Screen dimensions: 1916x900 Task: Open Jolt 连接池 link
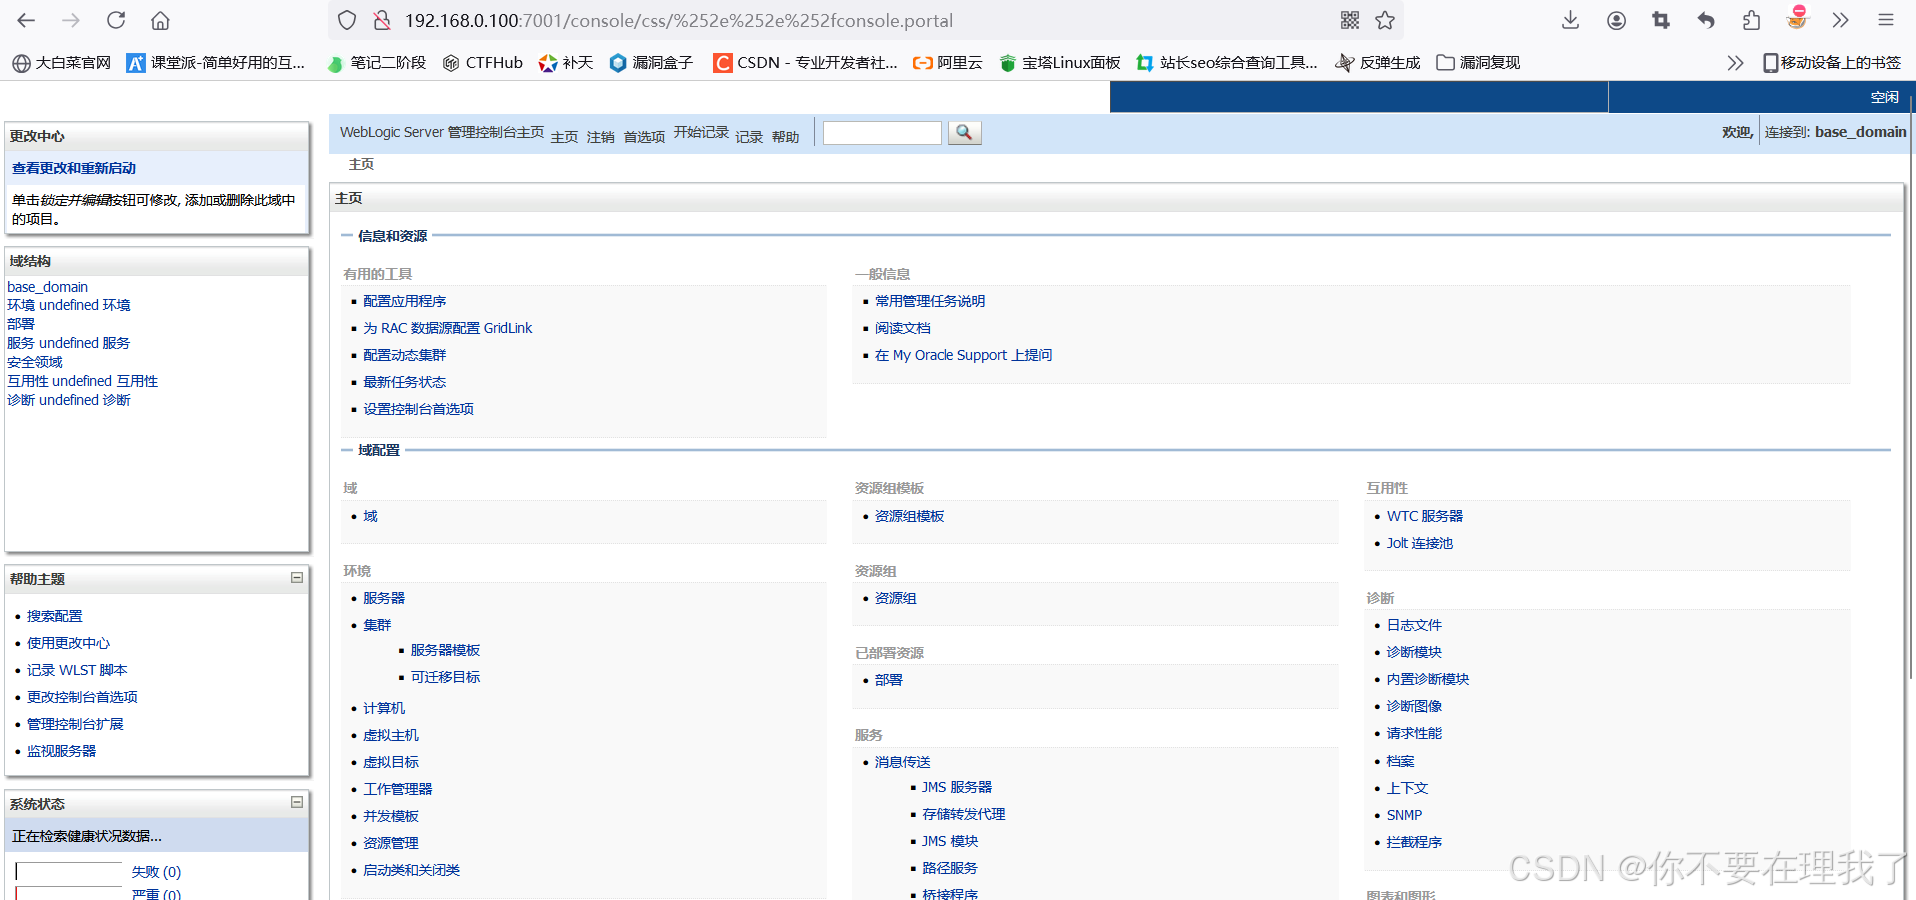(x=1420, y=543)
